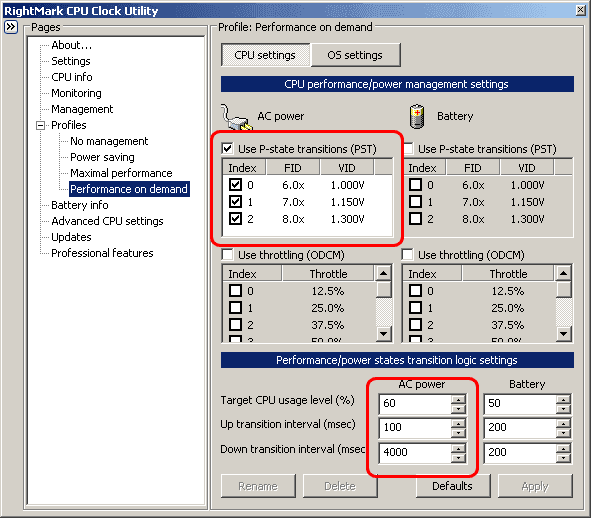Click the Battery icon
Screen dimensions: 591x518
pyautogui.click(x=417, y=116)
